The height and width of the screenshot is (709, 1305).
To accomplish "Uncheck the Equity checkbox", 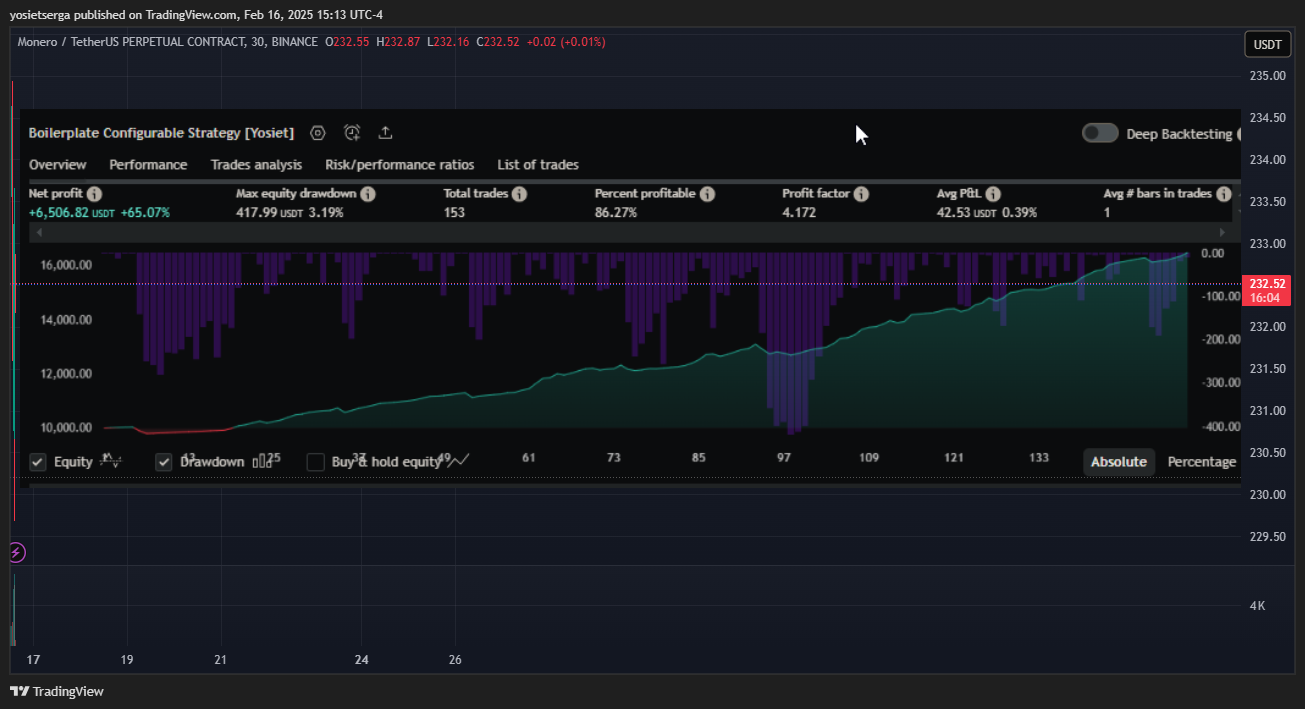I will click(38, 462).
